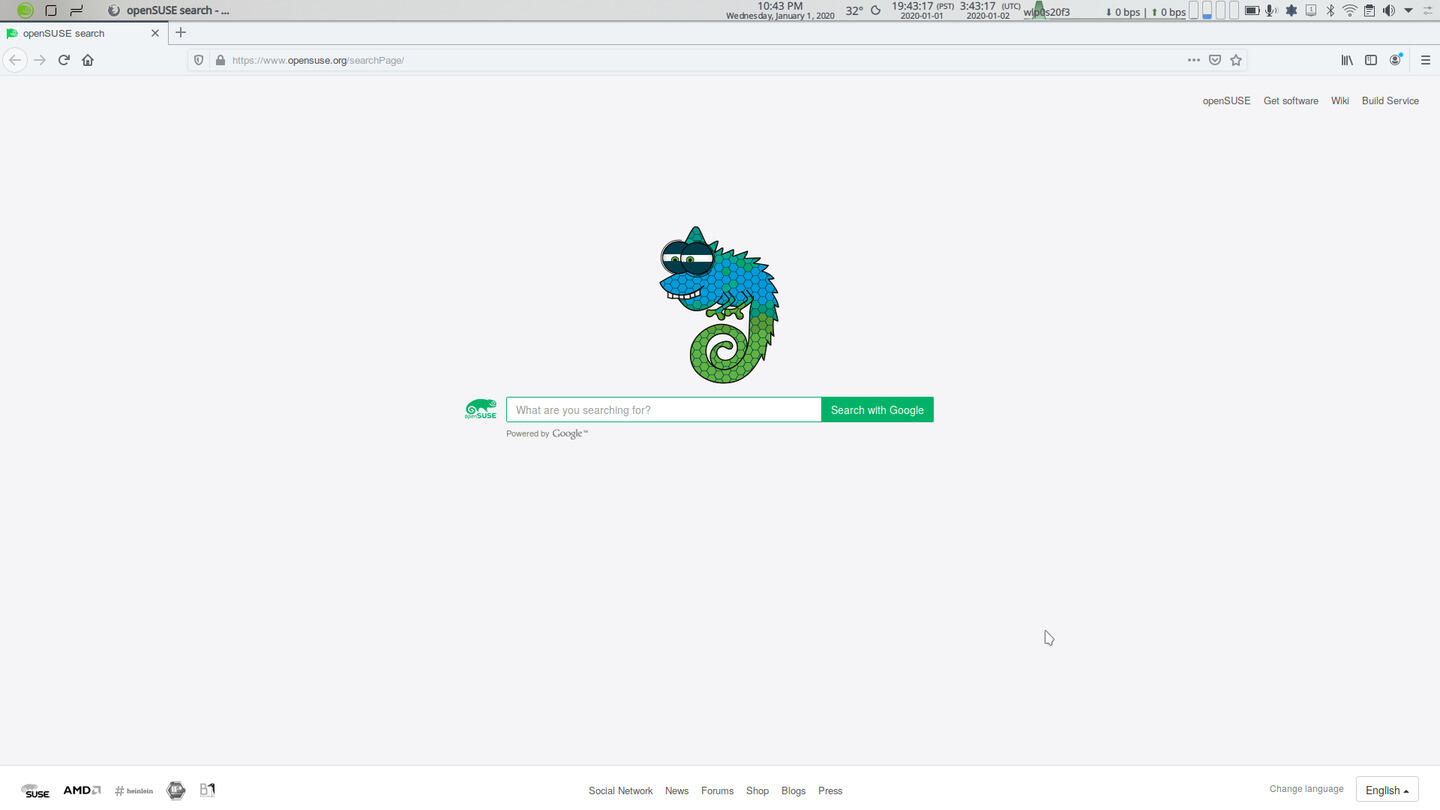Go to the Firefox home page
Viewport: 1440px width, 810px height.
click(88, 60)
